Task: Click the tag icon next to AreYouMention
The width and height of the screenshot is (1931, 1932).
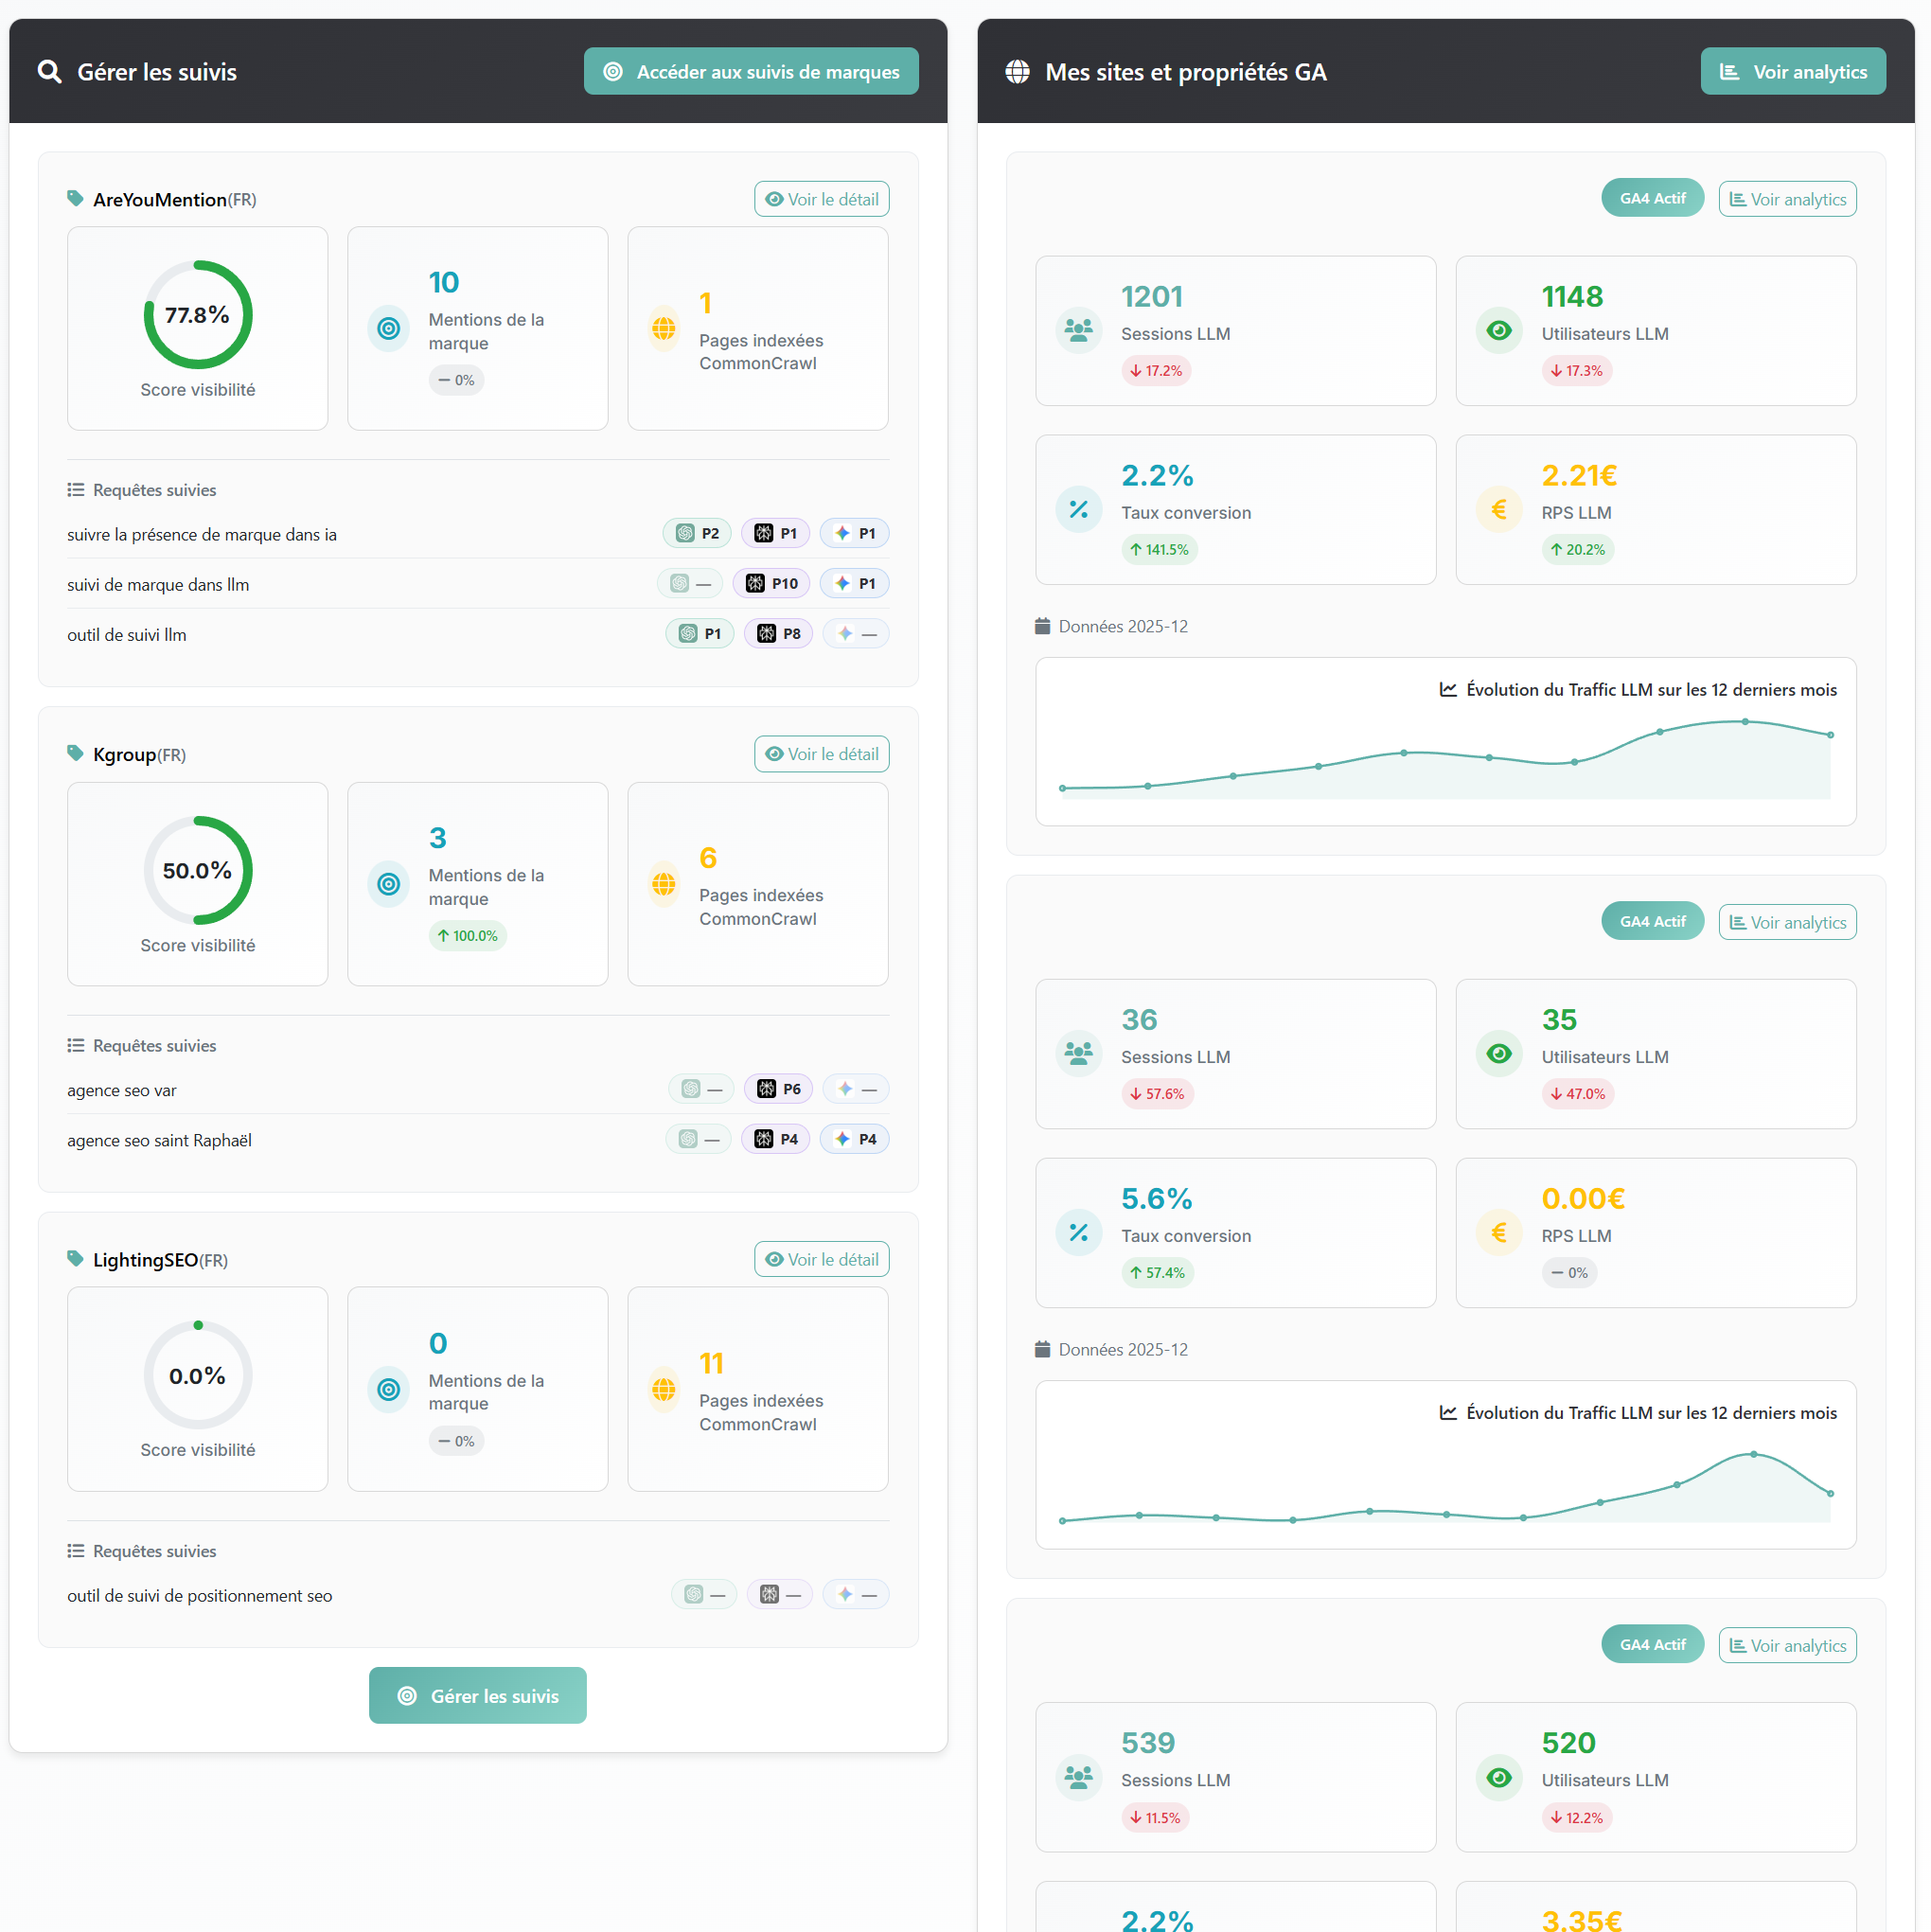Action: 77,198
